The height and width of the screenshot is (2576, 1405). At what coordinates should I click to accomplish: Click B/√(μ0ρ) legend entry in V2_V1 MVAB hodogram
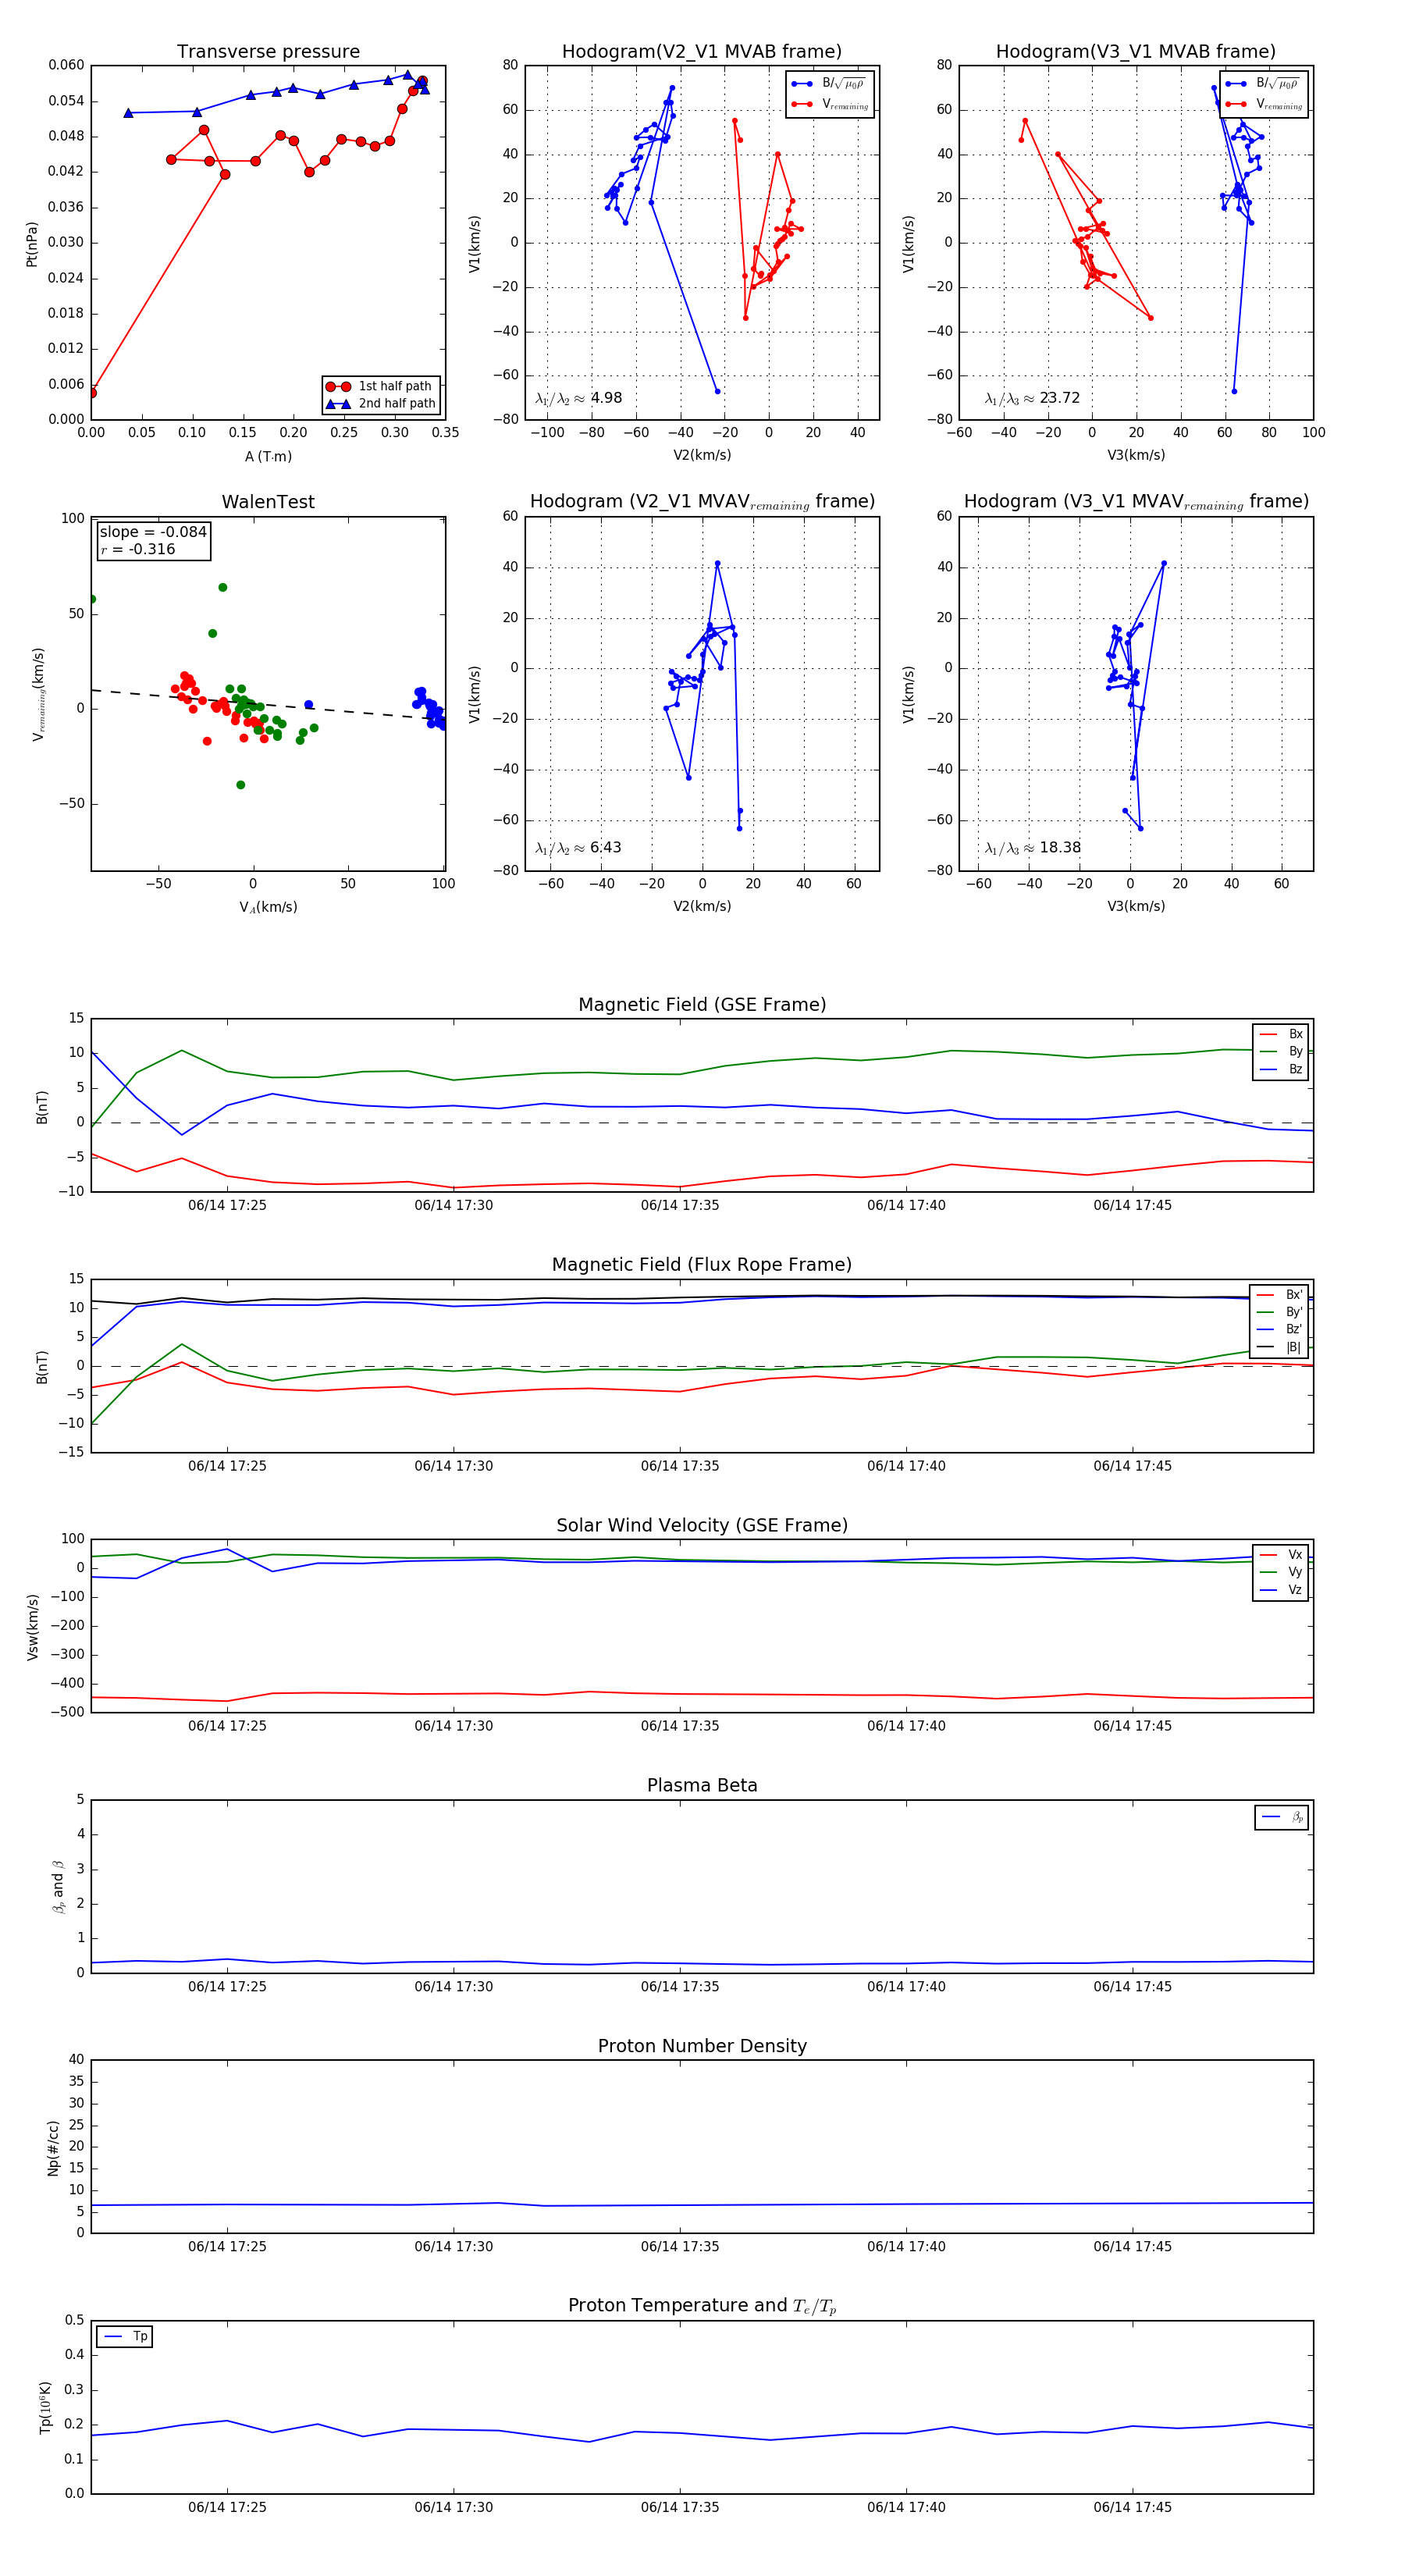(x=829, y=84)
